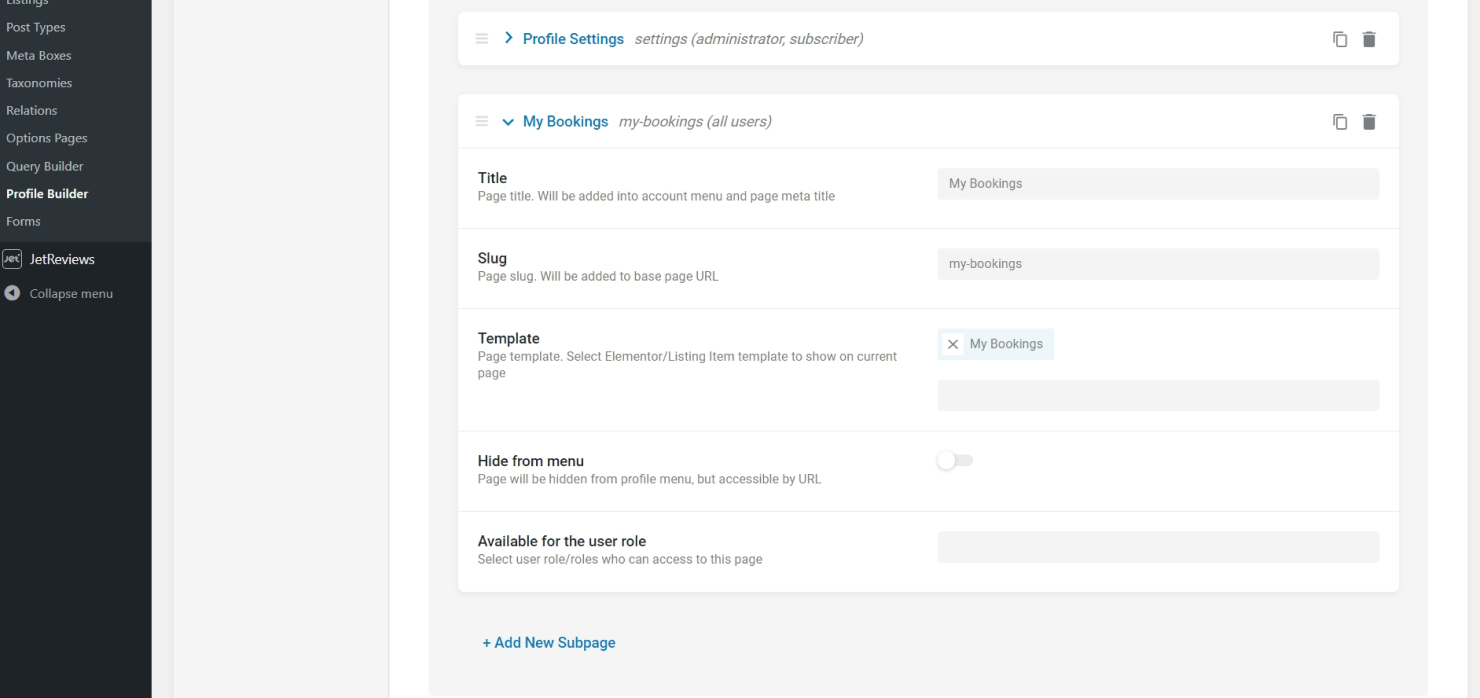
Task: Open the JetReviews menu item
Action: [x=62, y=259]
